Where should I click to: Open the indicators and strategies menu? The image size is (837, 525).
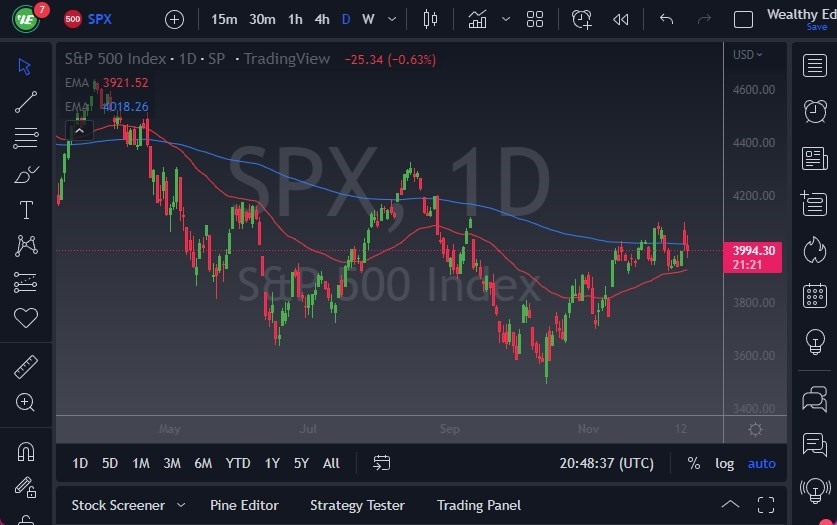point(477,20)
